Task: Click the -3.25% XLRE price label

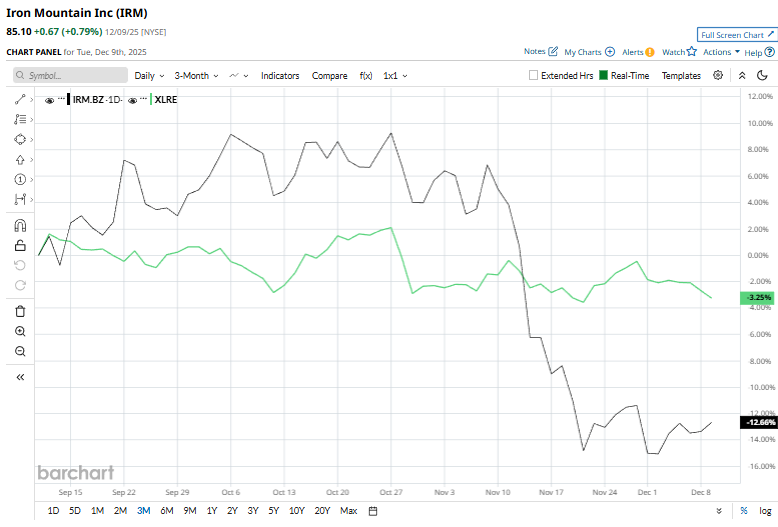Action: point(757,298)
